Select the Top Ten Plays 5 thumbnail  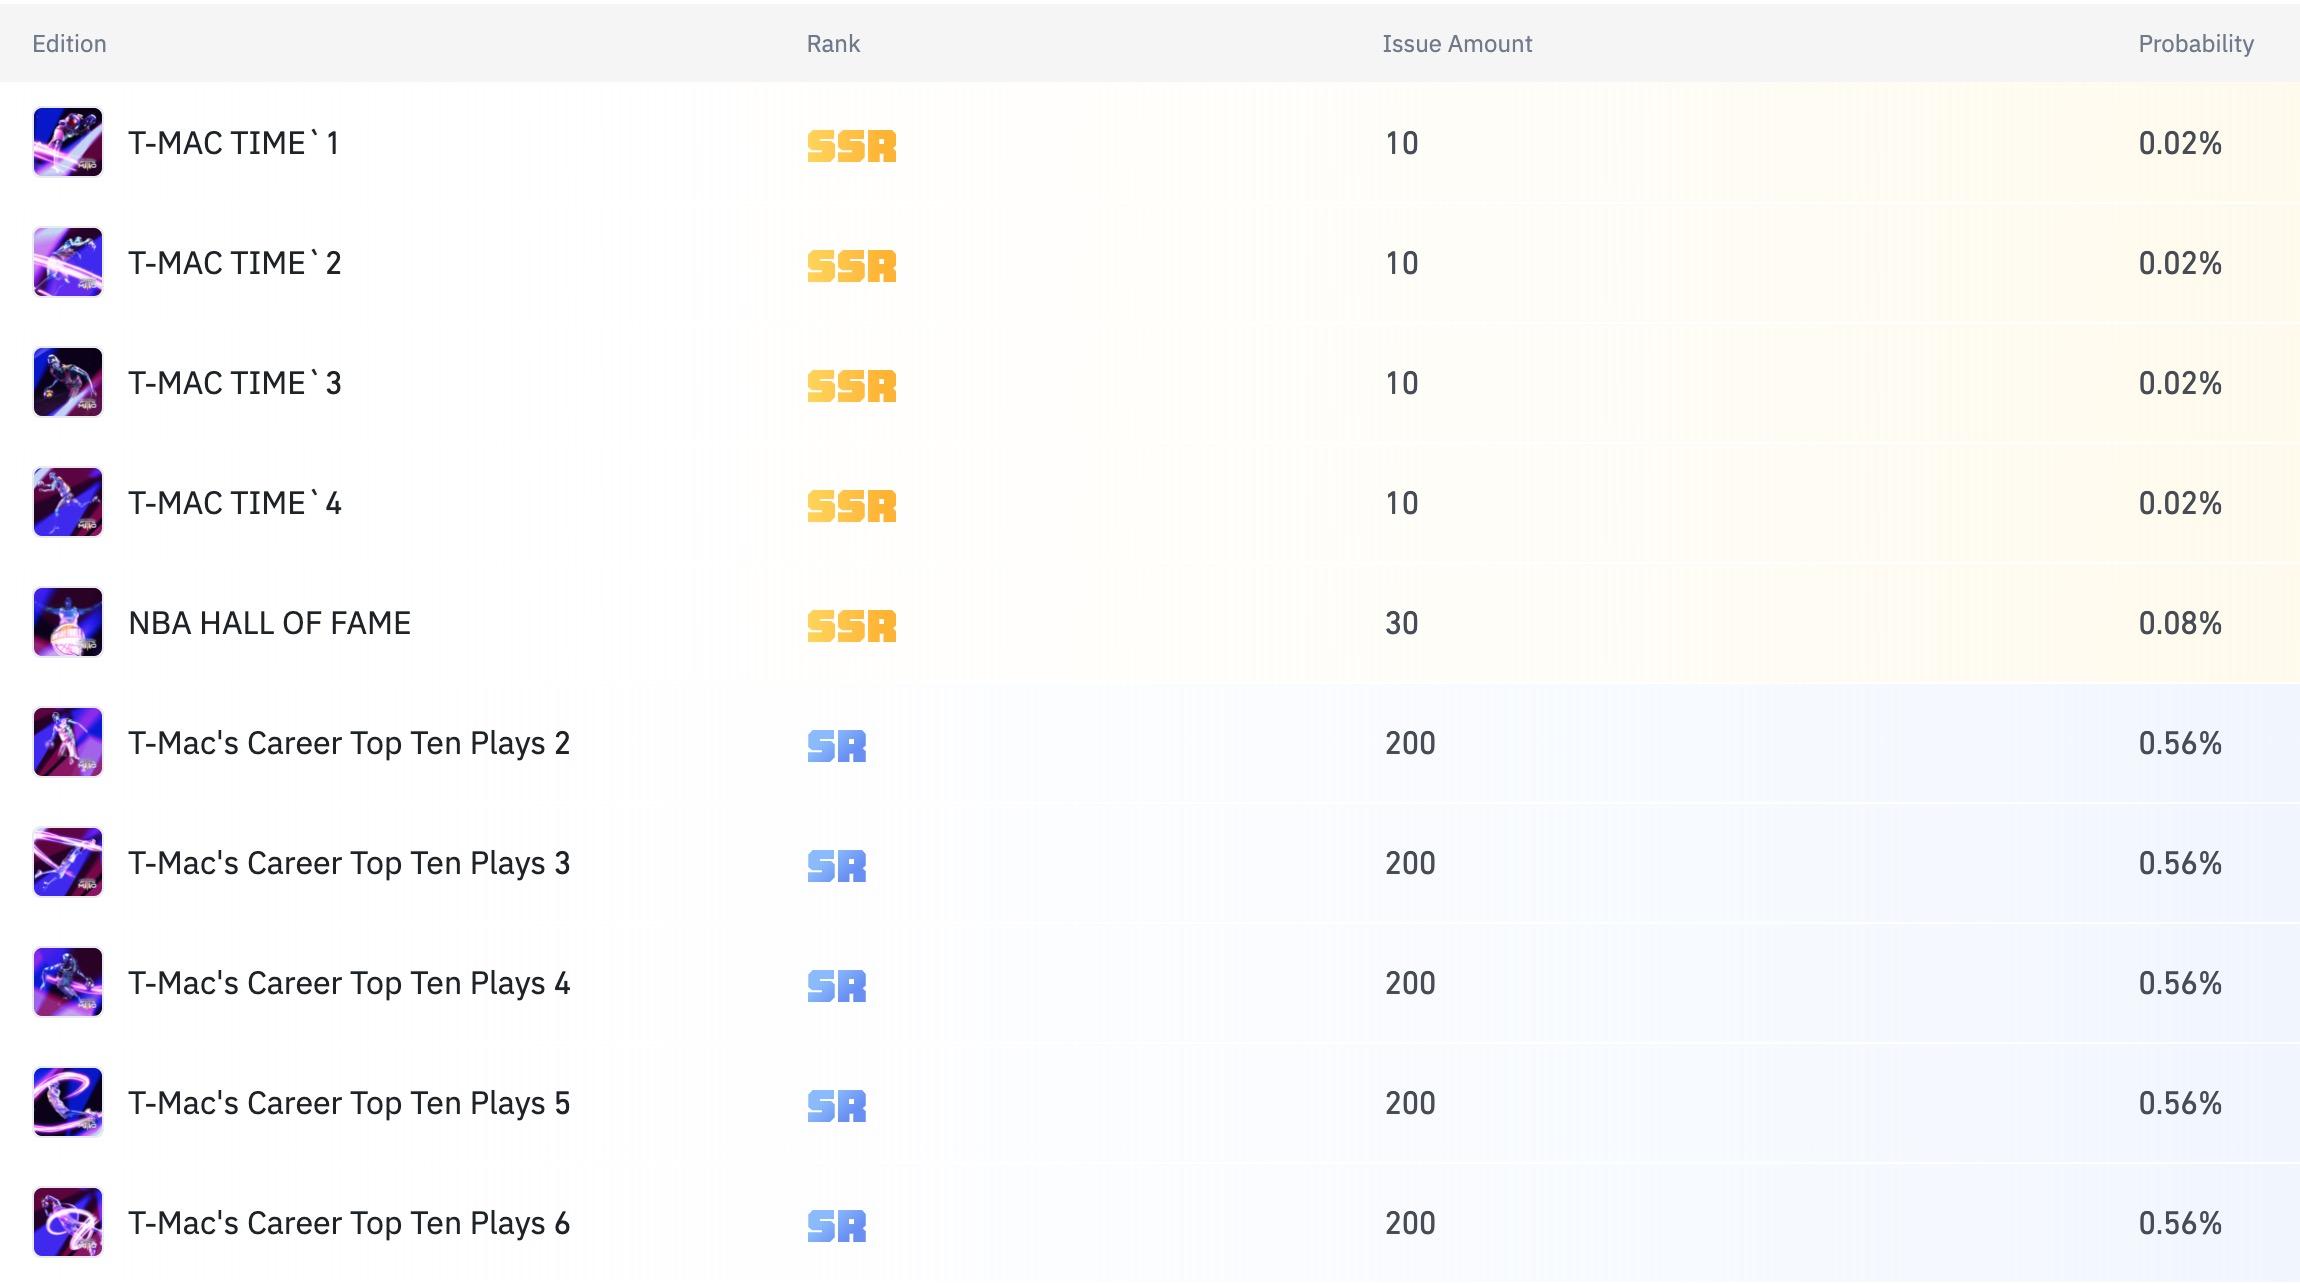(x=68, y=1102)
